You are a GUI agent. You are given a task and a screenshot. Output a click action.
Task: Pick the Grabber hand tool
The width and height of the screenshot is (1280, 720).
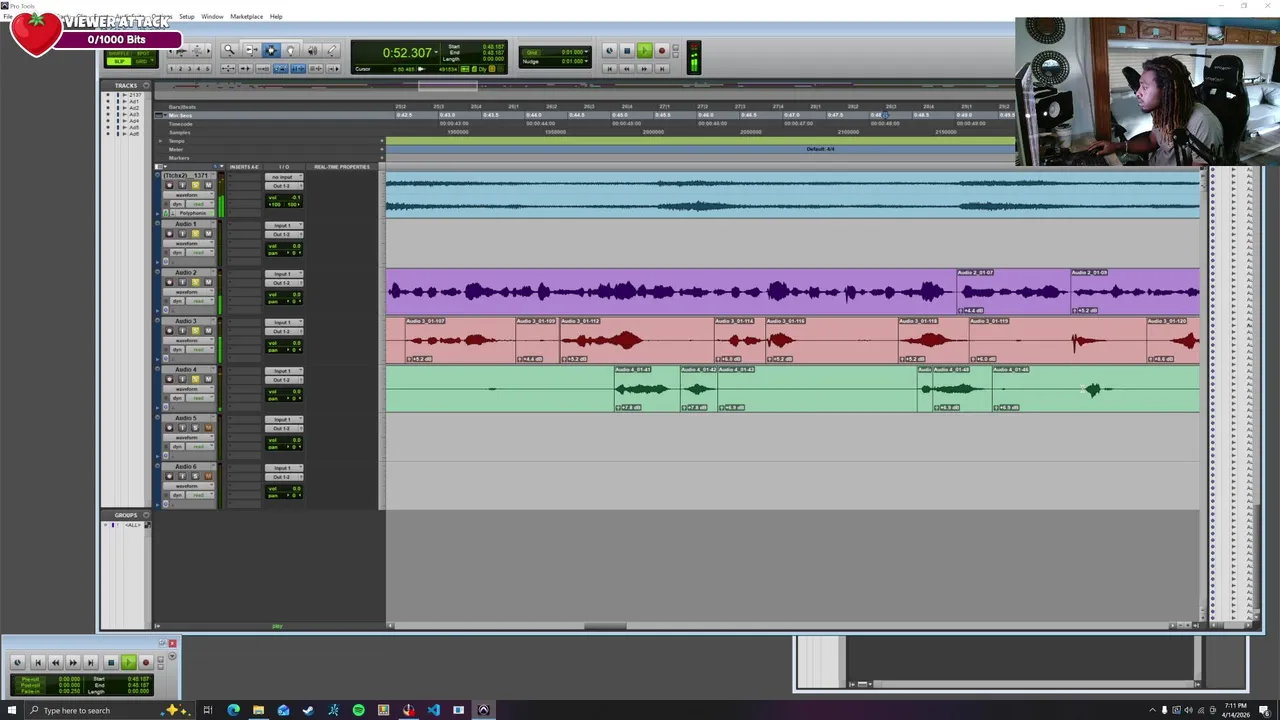tap(290, 50)
